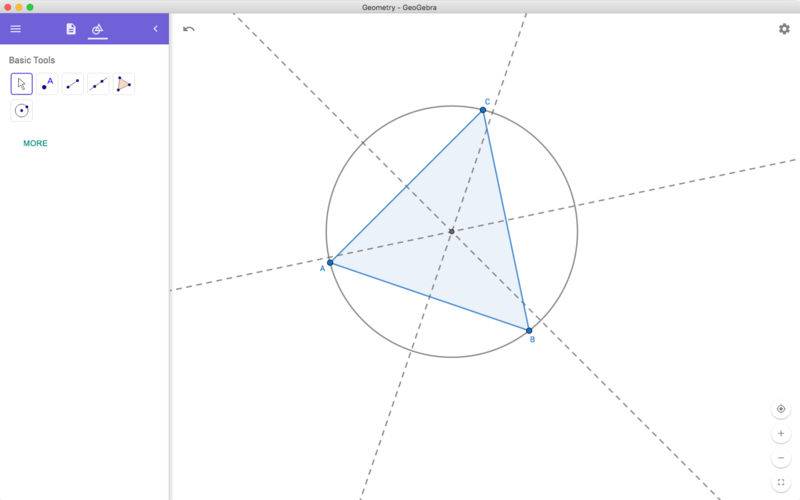The image size is (800, 500).
Task: Close the GeoGebra window
Action: 8,7
